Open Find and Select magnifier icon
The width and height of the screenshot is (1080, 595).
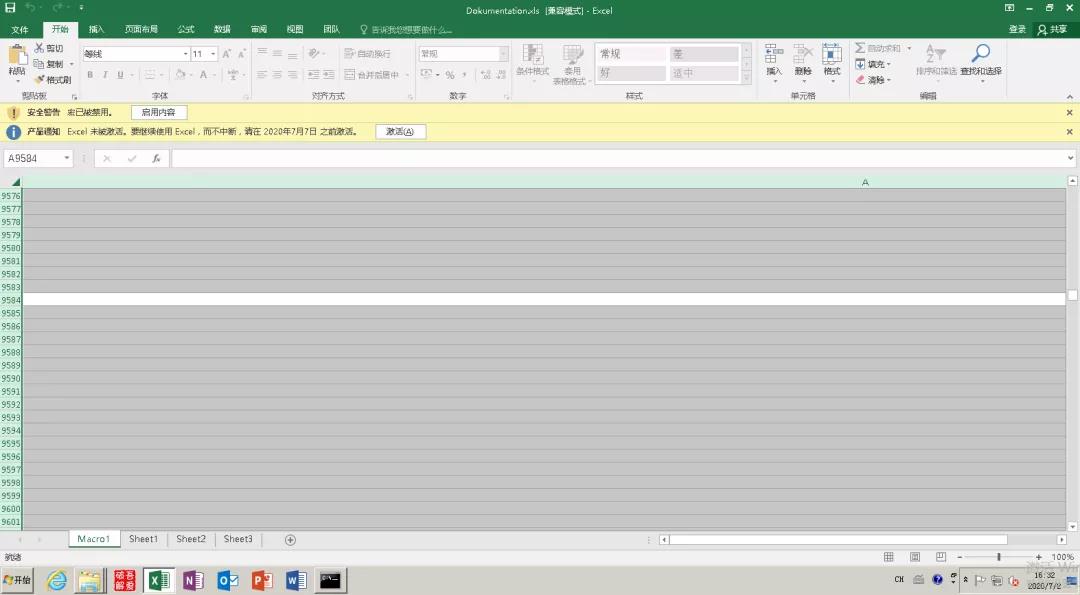pyautogui.click(x=981, y=54)
